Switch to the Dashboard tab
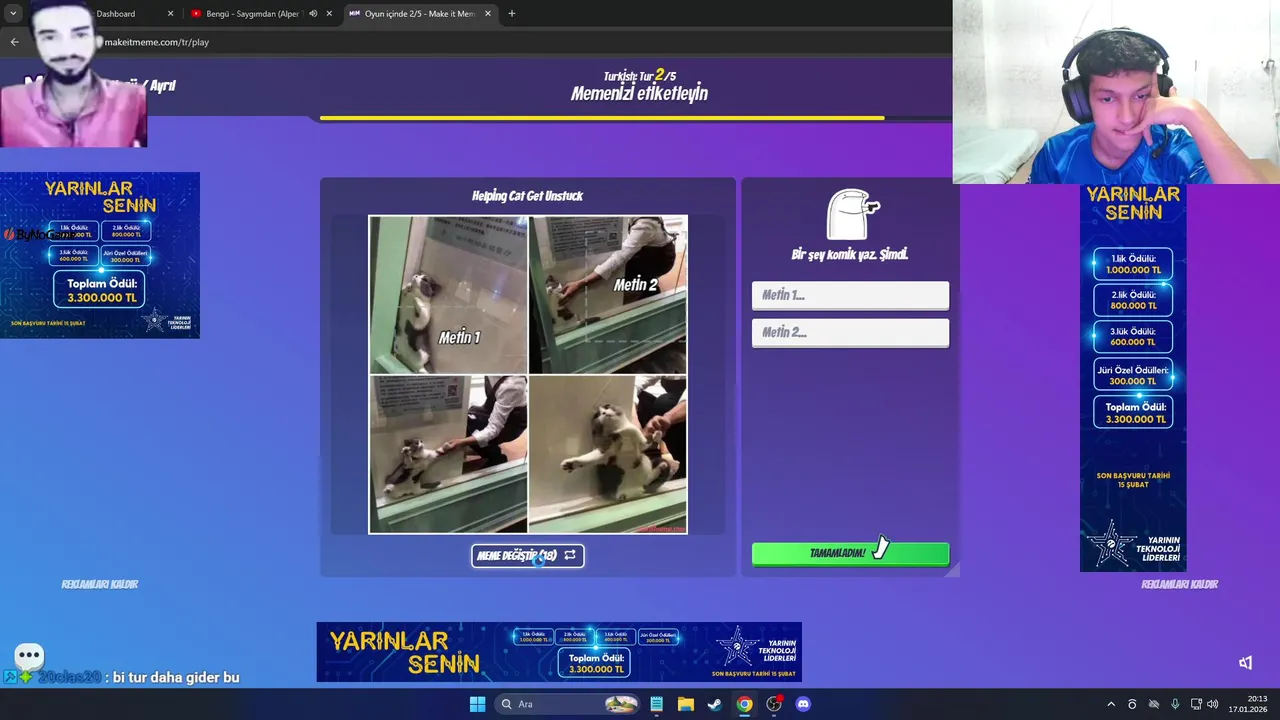The height and width of the screenshot is (720, 1280). coord(116,14)
